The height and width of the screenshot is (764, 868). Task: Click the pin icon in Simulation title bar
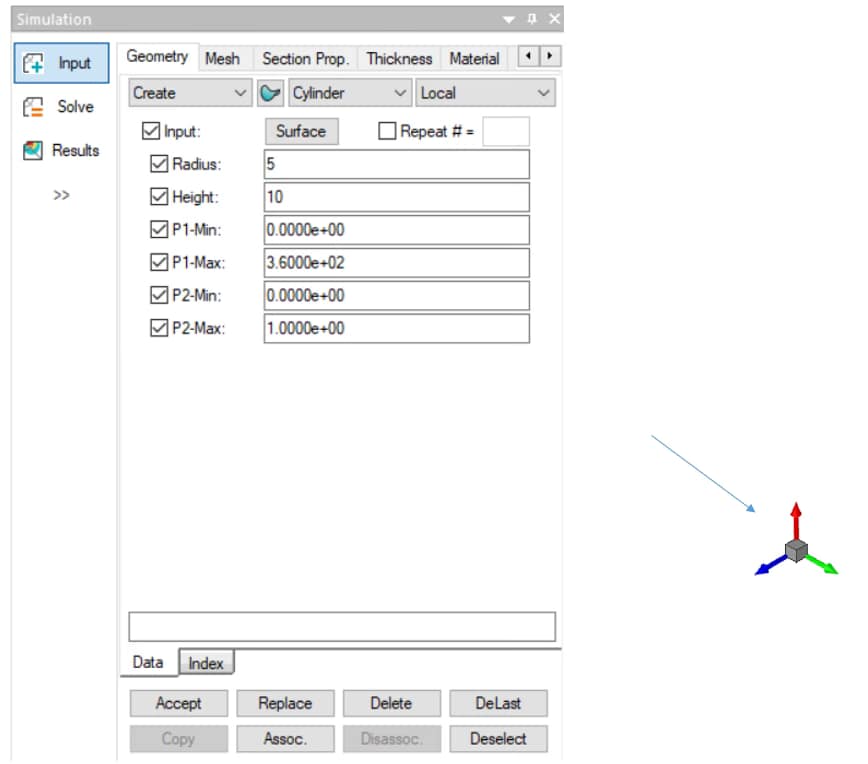532,20
